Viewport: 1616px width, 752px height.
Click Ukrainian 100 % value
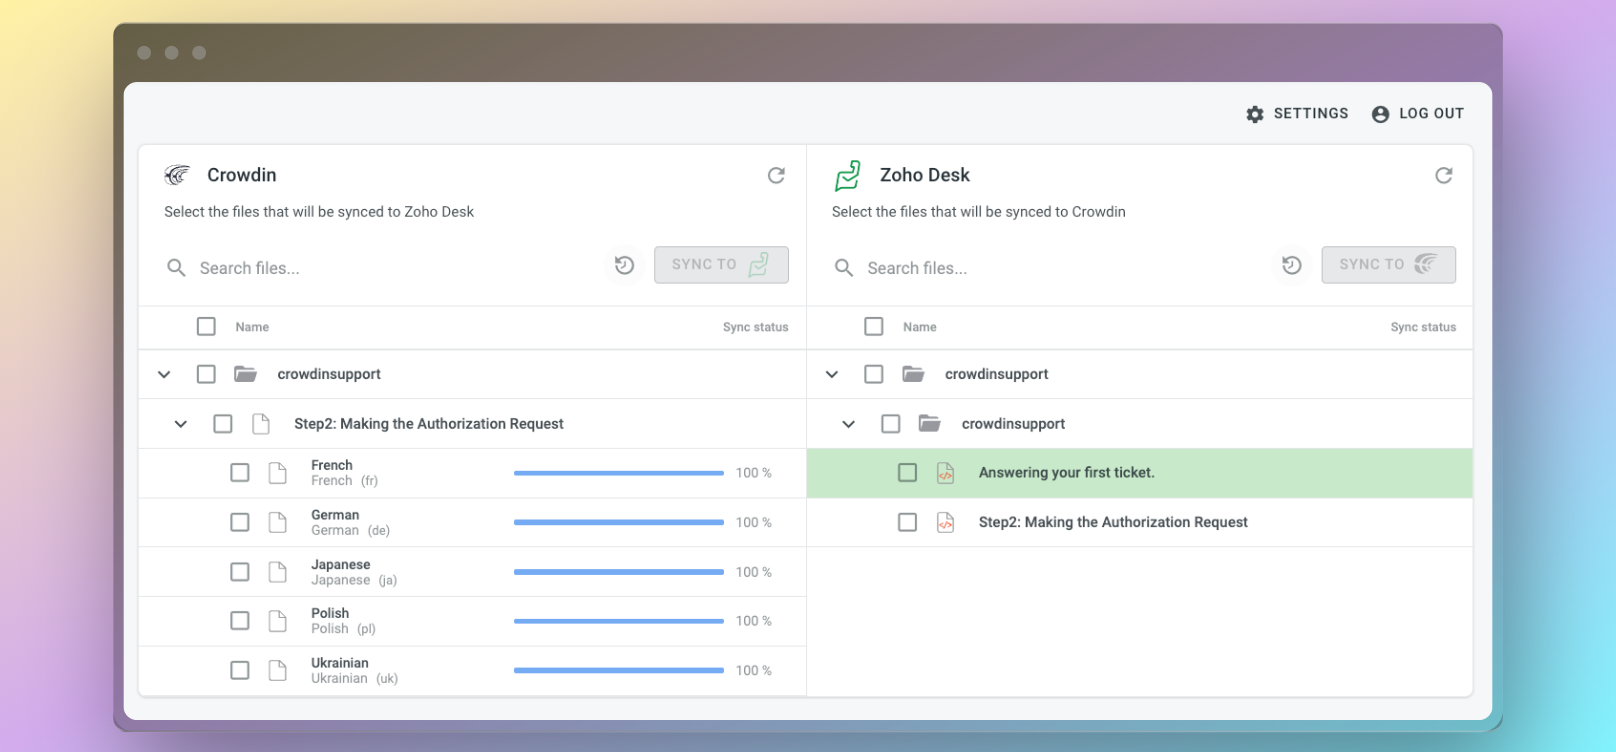[x=754, y=670]
